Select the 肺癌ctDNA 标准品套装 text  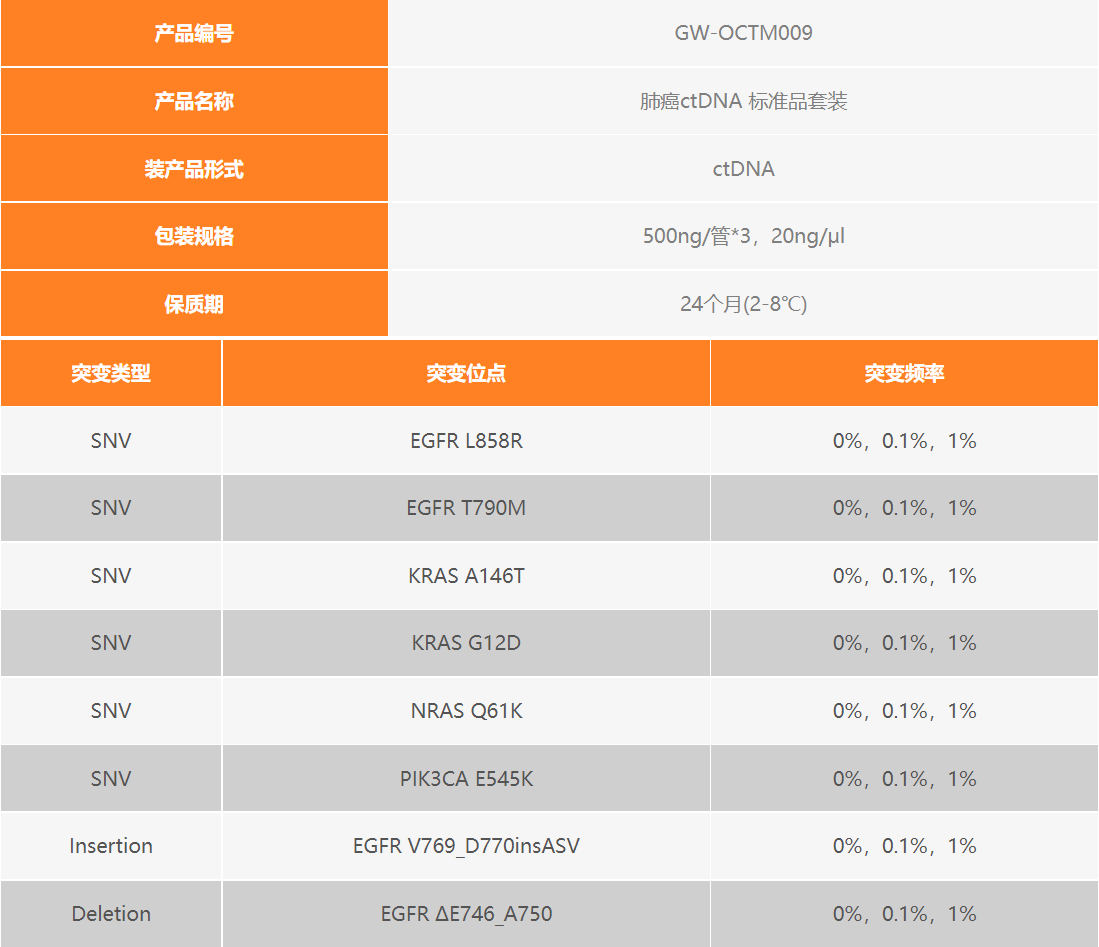click(743, 101)
